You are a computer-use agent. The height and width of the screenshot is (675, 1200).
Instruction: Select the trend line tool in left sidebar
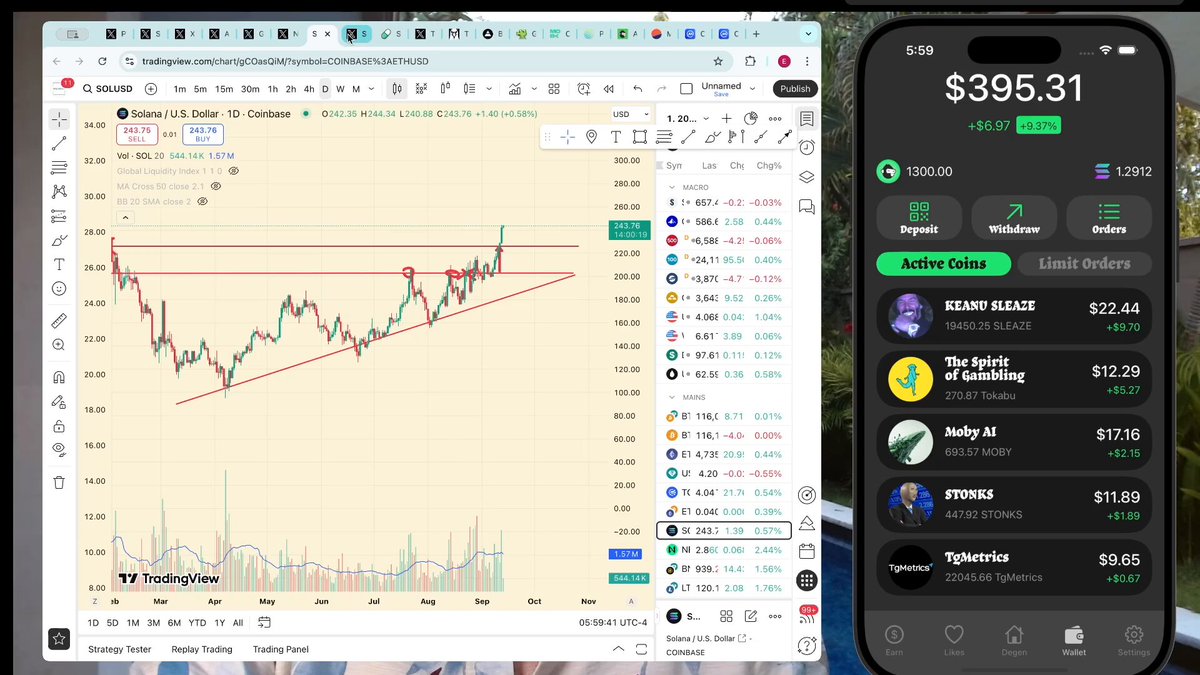coord(59,143)
